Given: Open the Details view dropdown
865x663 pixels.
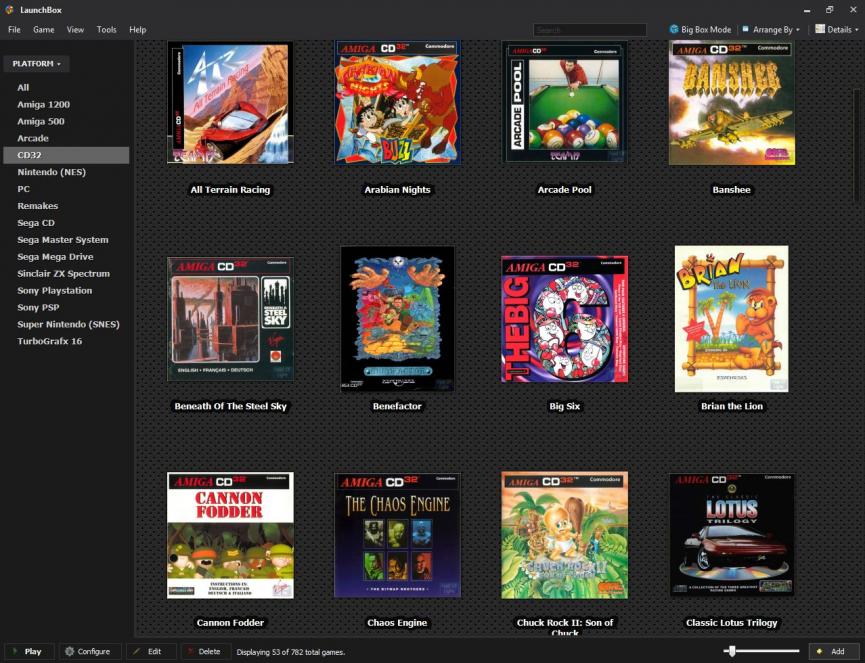Looking at the screenshot, I should tap(836, 30).
